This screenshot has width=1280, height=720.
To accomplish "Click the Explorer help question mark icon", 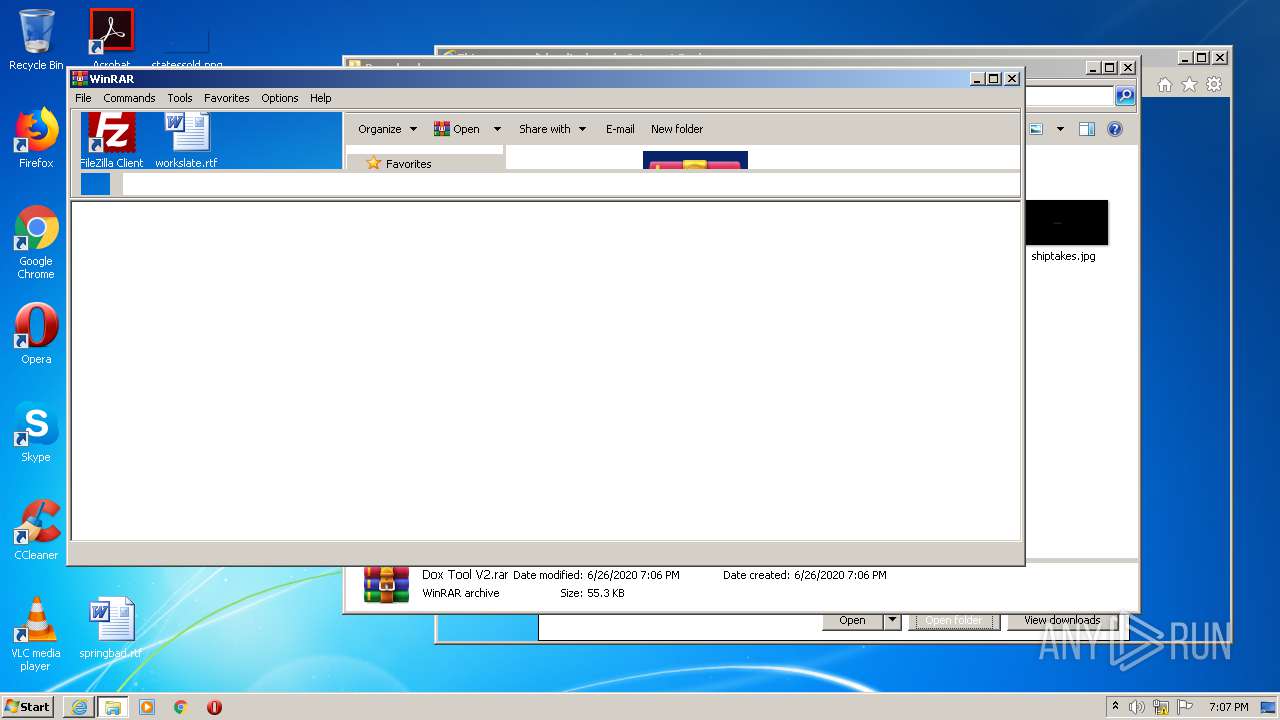I will [1115, 129].
